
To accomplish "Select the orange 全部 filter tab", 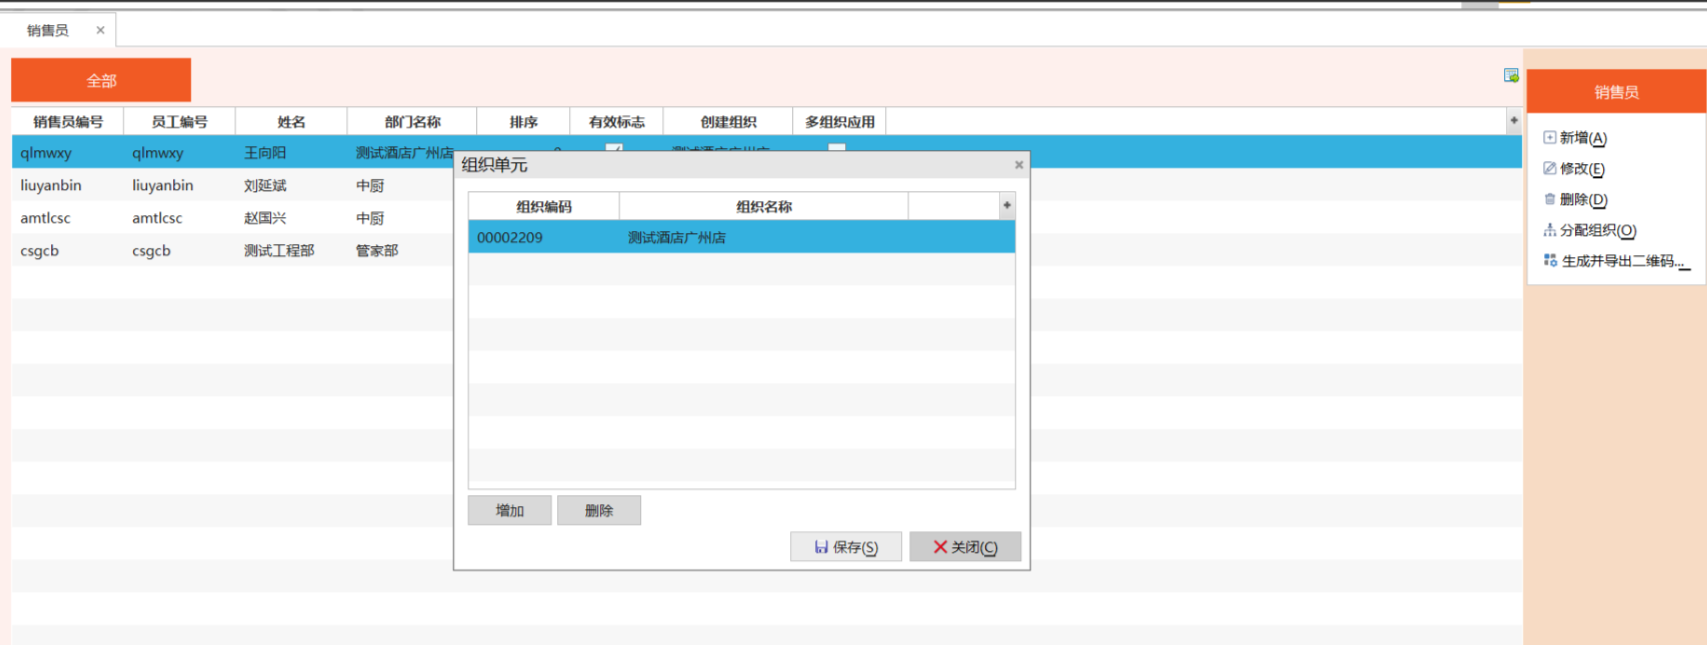I will [x=101, y=80].
